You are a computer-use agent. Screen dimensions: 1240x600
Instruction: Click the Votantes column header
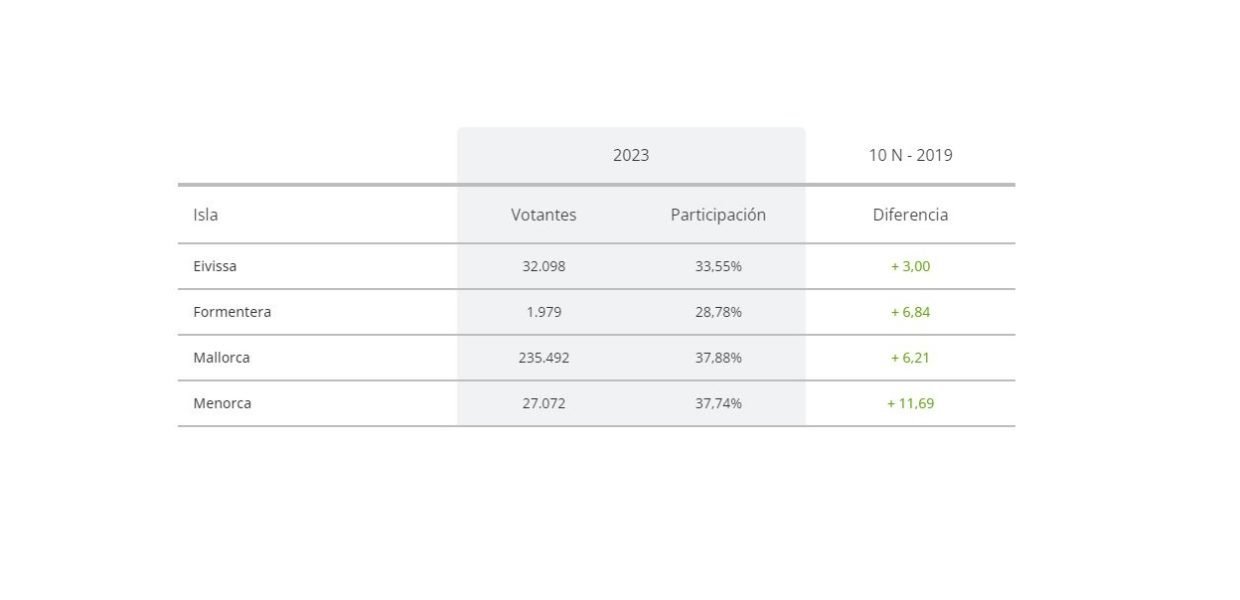[x=544, y=214]
